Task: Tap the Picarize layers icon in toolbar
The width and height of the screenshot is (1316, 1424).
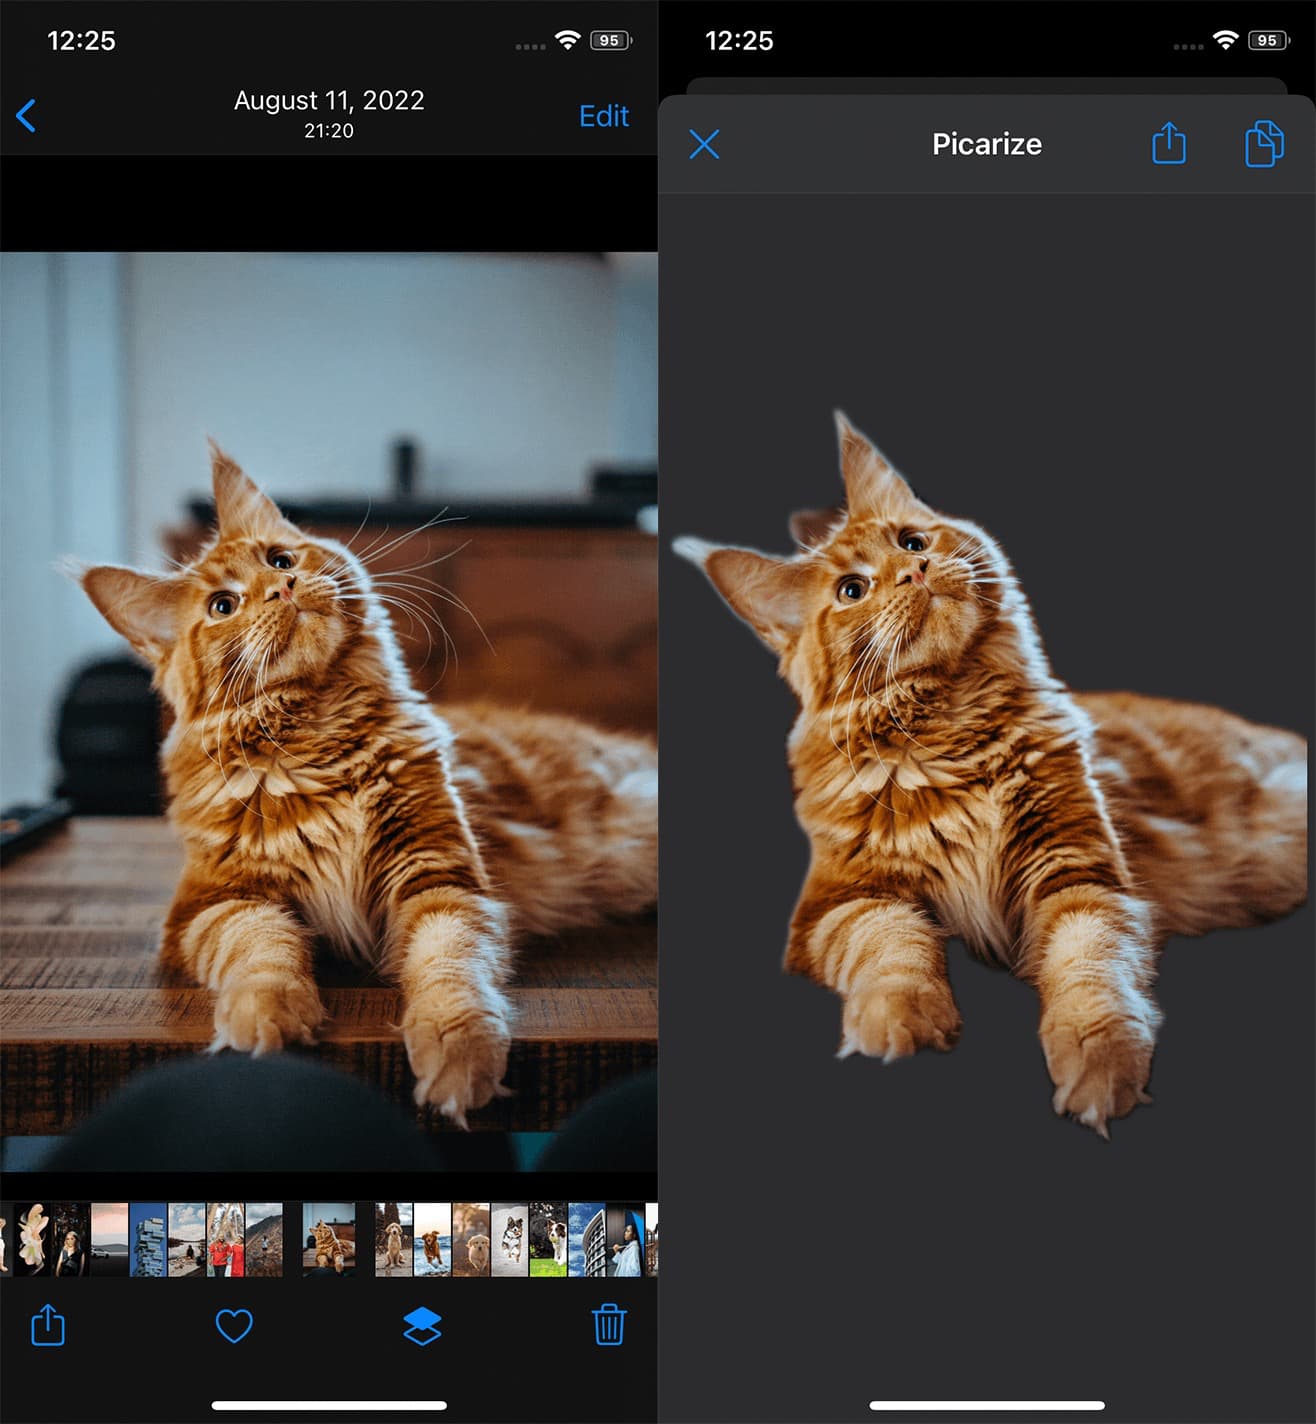Action: [422, 1326]
